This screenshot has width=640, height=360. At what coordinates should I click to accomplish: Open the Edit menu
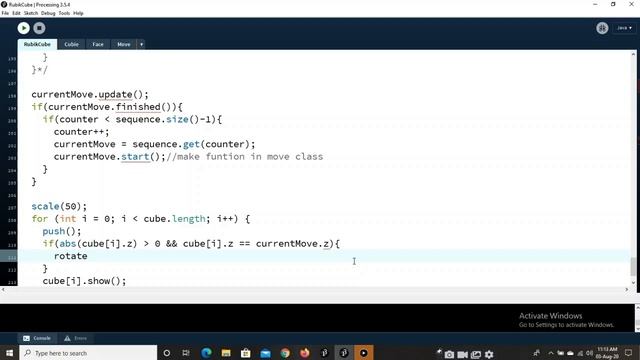[x=16, y=13]
